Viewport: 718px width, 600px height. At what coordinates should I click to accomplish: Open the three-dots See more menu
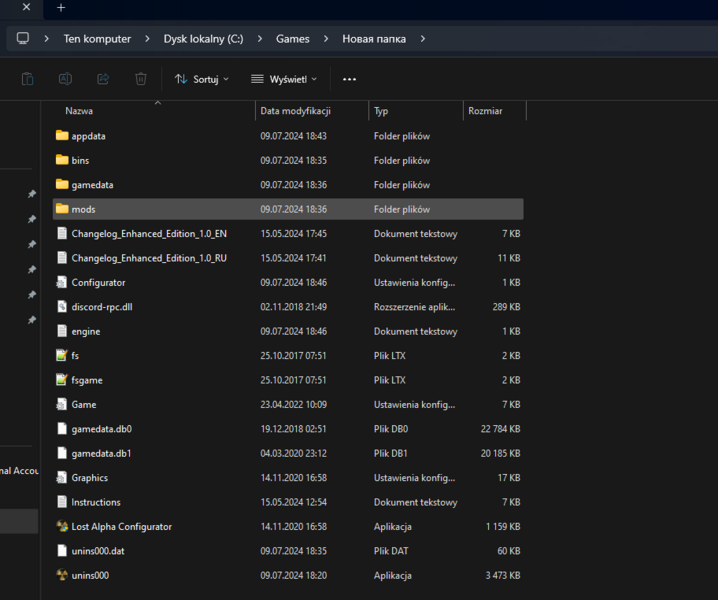click(x=349, y=79)
